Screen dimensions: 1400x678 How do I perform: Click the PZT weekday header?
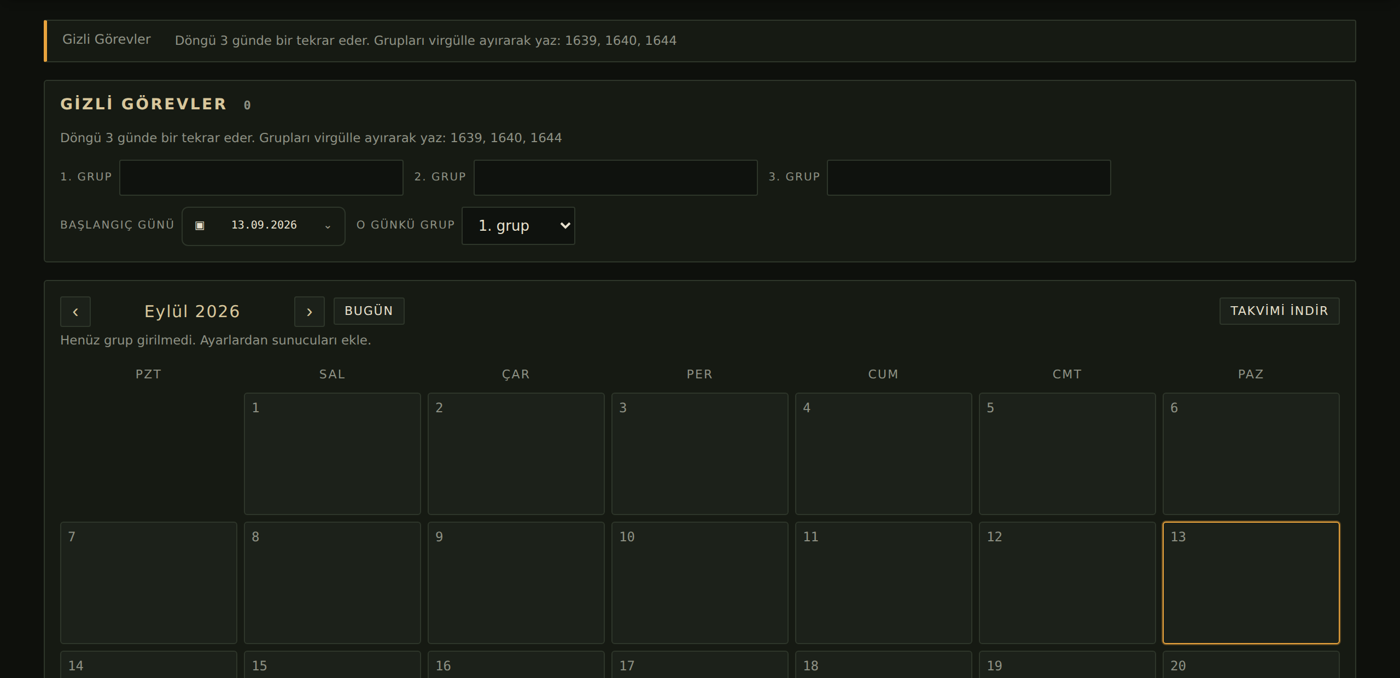click(x=148, y=374)
